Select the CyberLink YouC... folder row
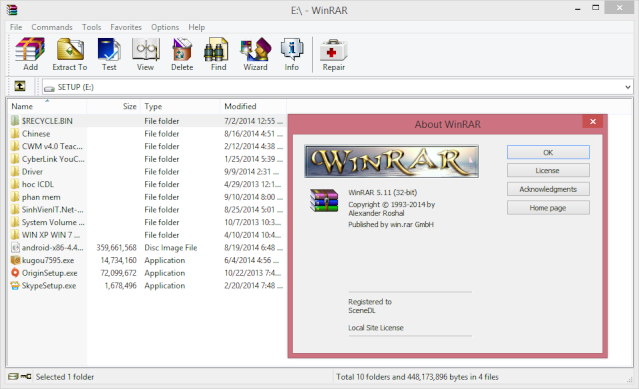Screen dimensions: 639x389 [147, 159]
